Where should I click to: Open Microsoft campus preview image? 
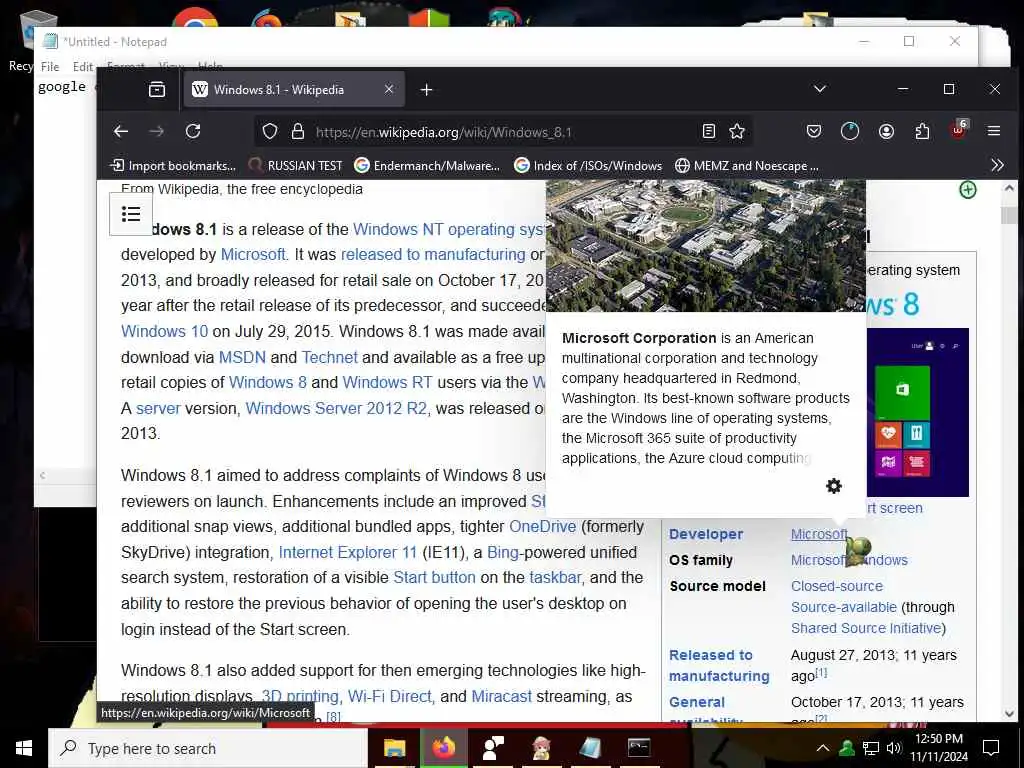[706, 246]
